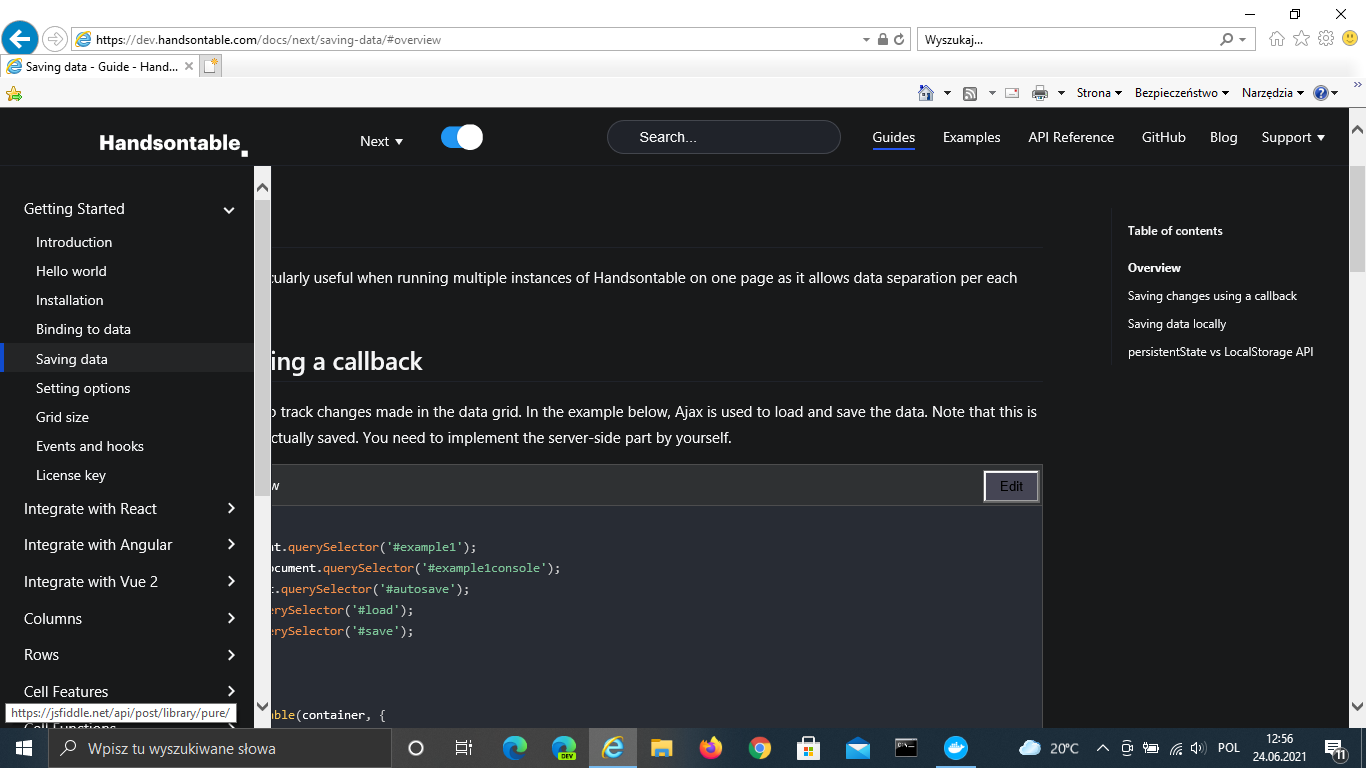
Task: Click the Search field in the header
Action: pos(723,137)
